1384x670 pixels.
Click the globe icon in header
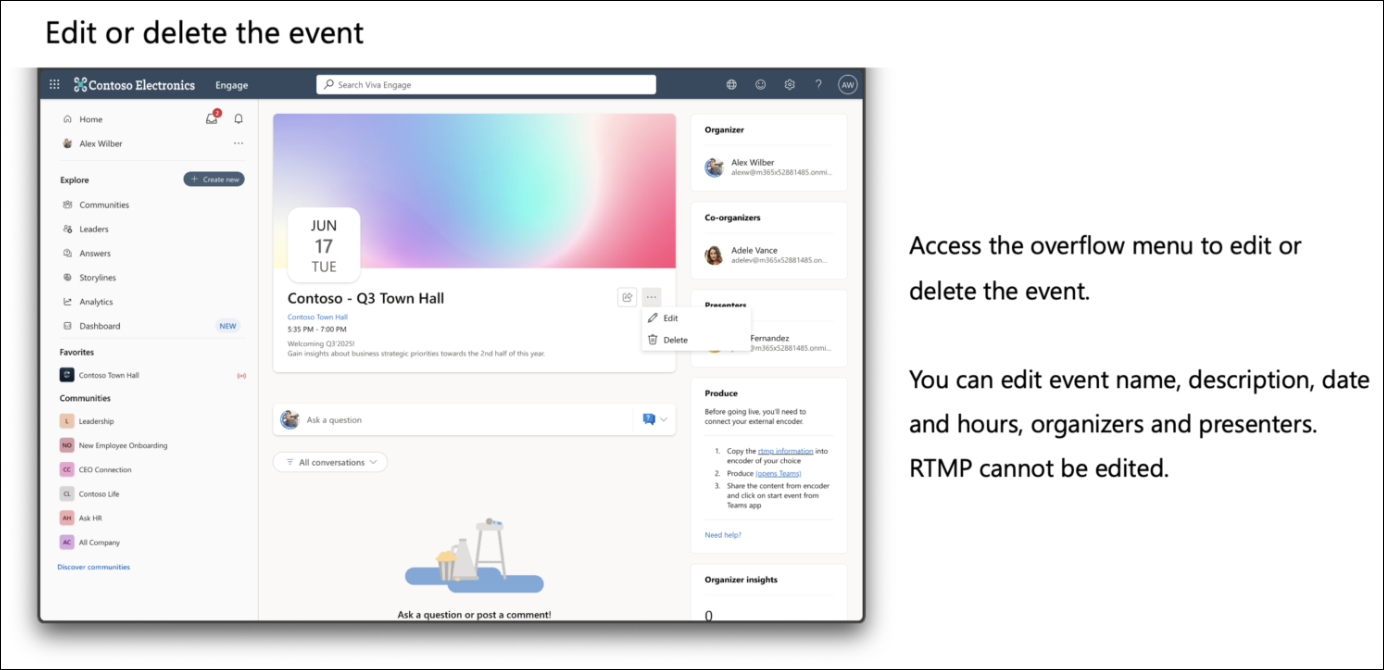731,85
